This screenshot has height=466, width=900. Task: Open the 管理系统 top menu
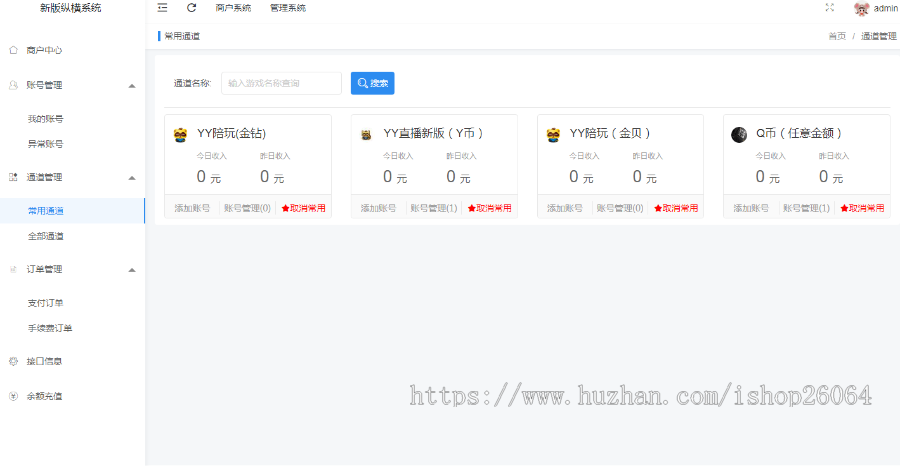tap(288, 8)
